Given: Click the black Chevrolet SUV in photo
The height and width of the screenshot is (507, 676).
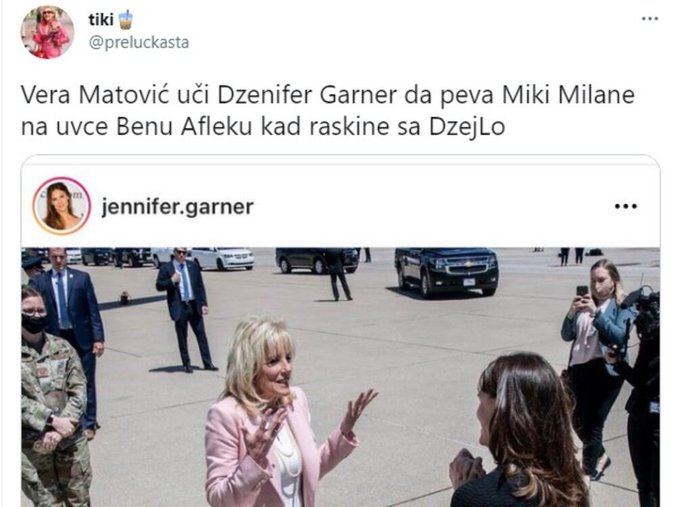Looking at the screenshot, I should click(447, 270).
